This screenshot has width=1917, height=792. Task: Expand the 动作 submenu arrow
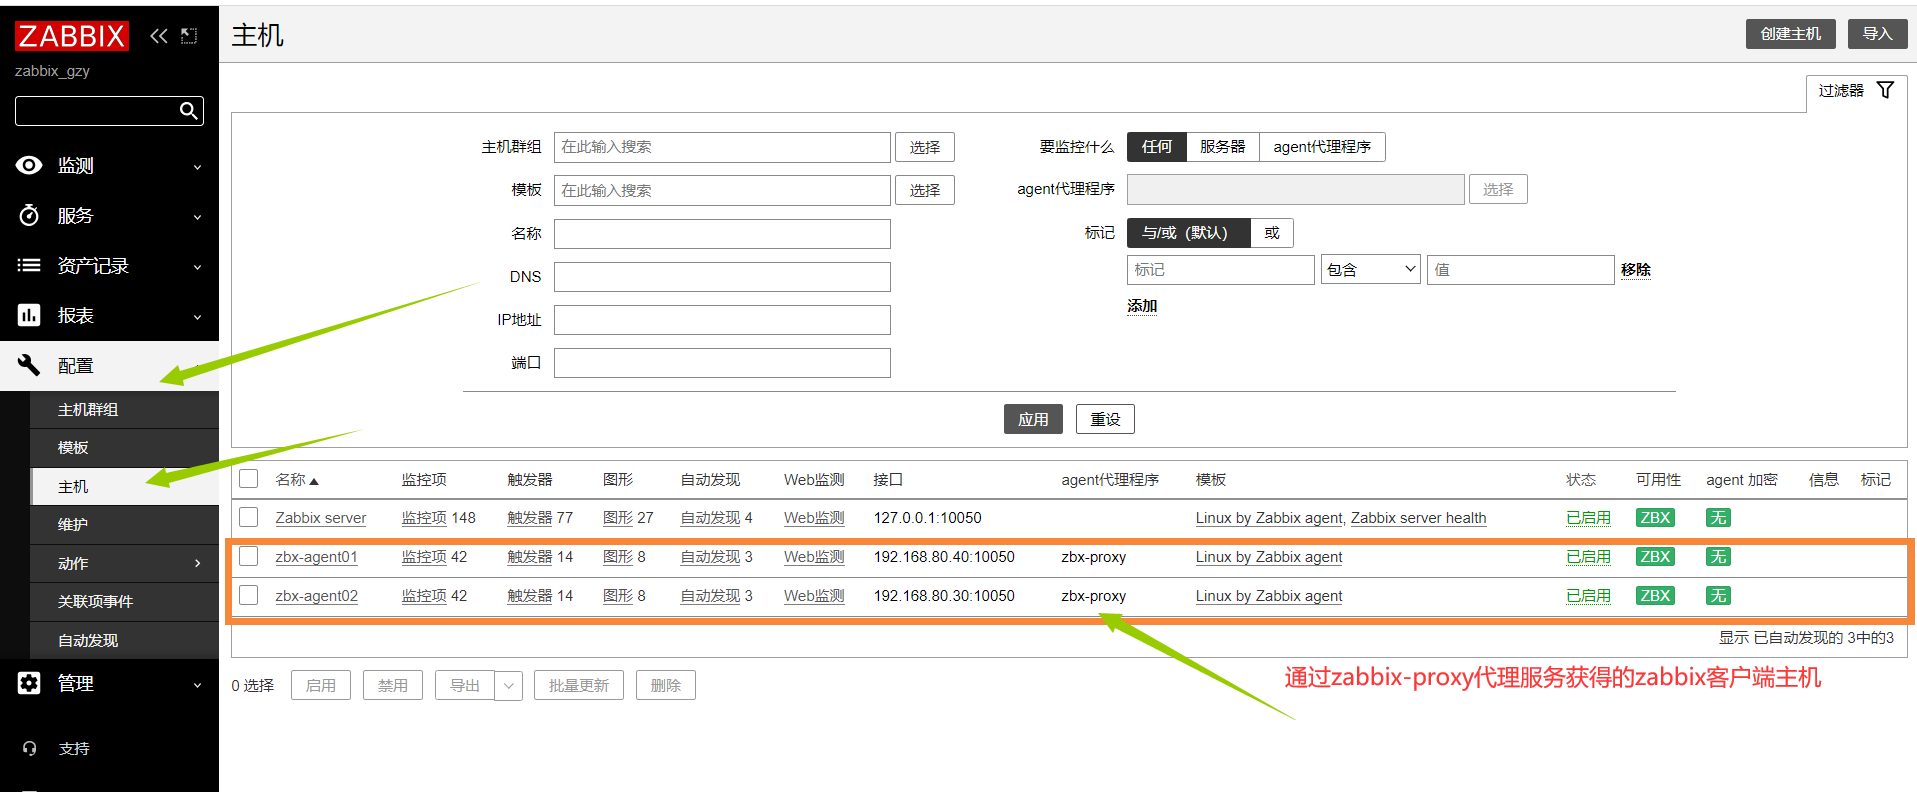click(x=197, y=563)
